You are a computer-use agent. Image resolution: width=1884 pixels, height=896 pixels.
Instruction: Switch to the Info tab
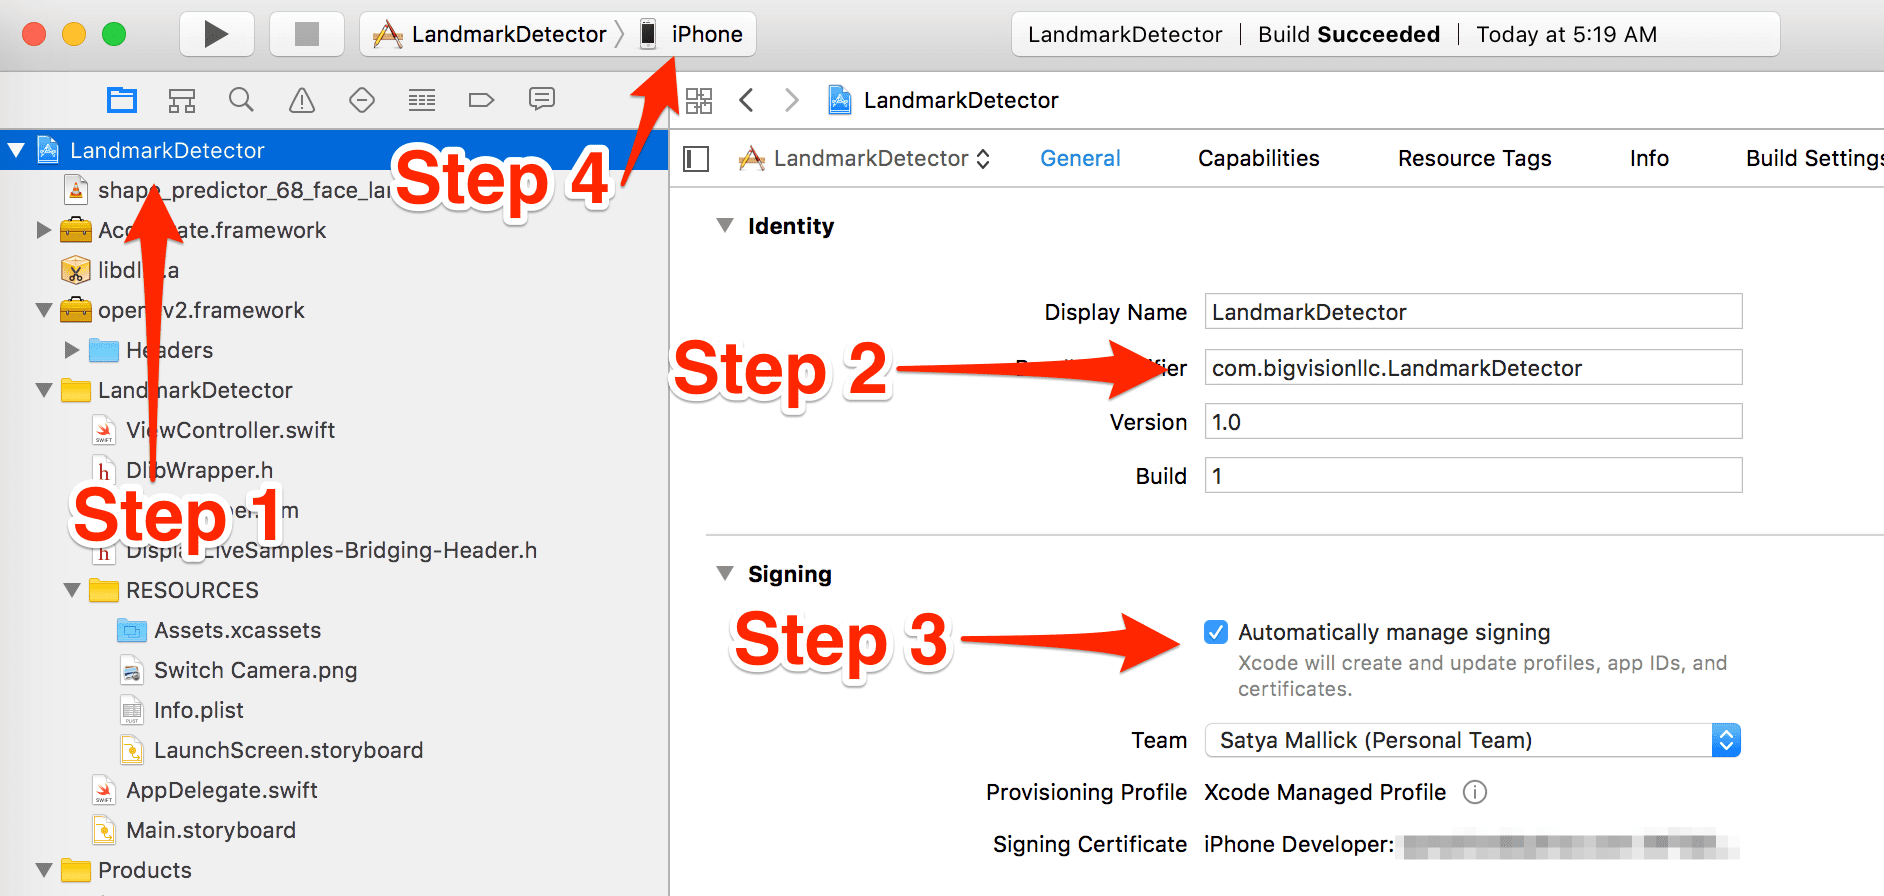(1649, 158)
